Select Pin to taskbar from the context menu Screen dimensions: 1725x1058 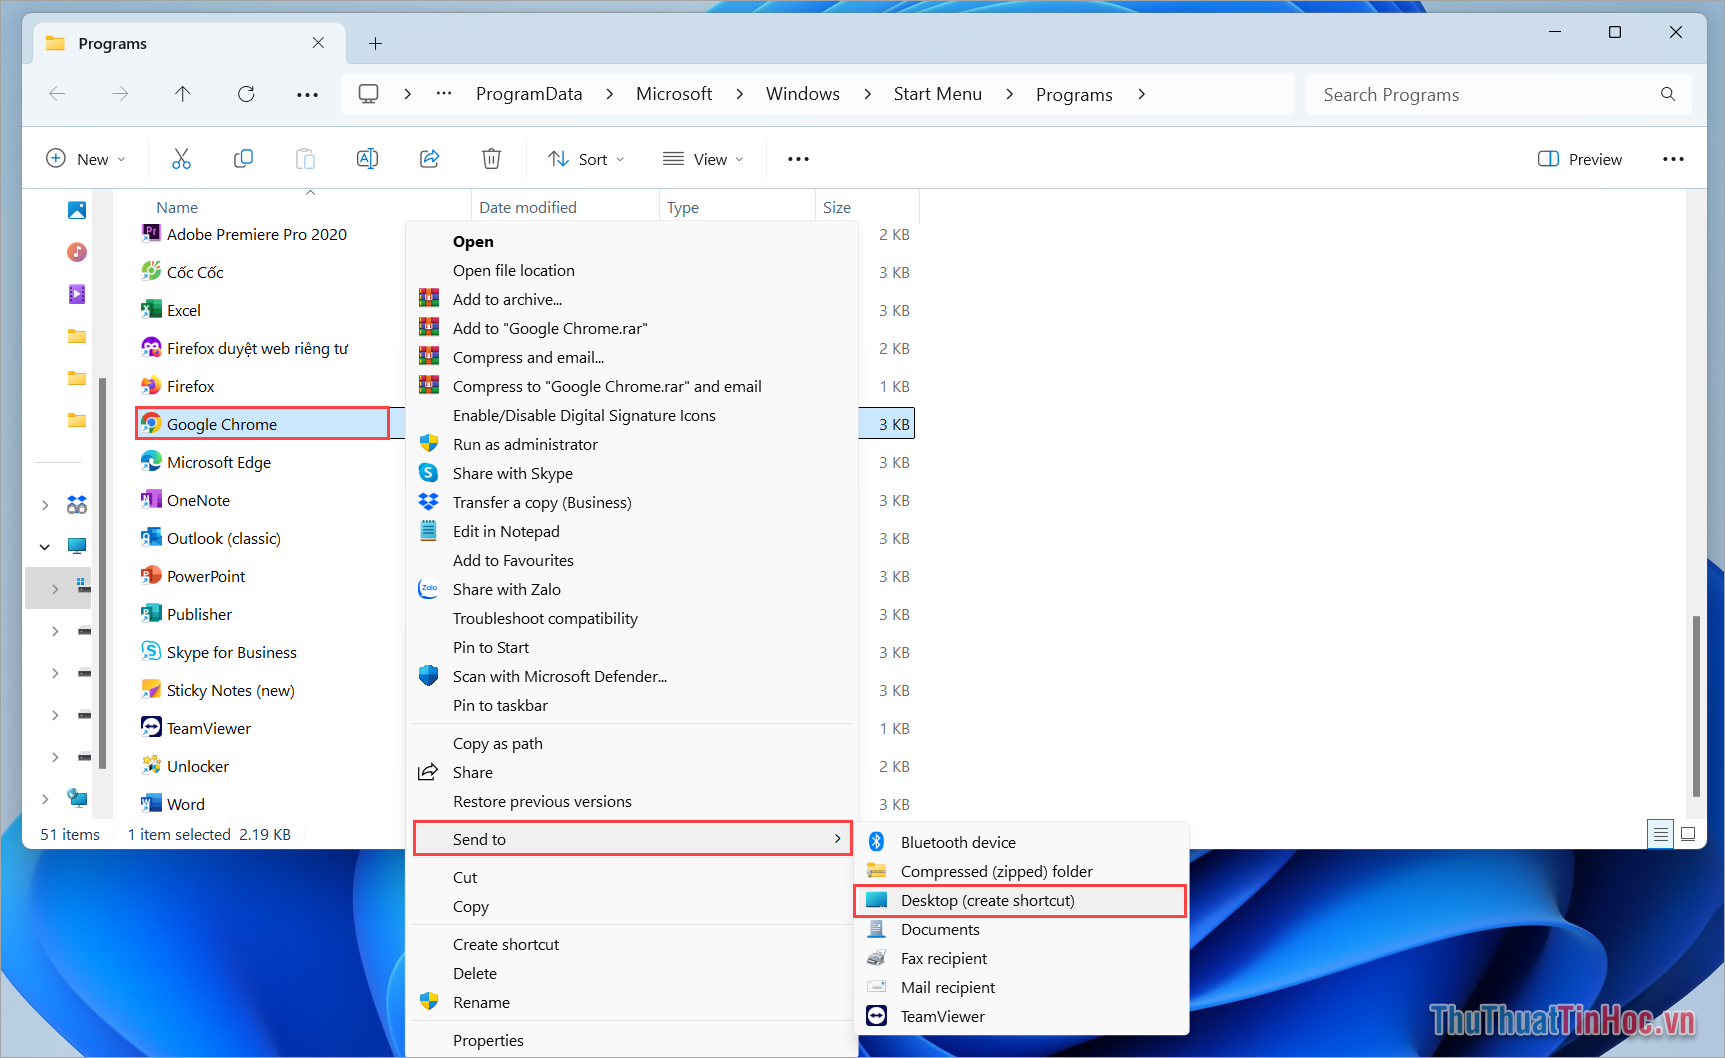point(500,705)
